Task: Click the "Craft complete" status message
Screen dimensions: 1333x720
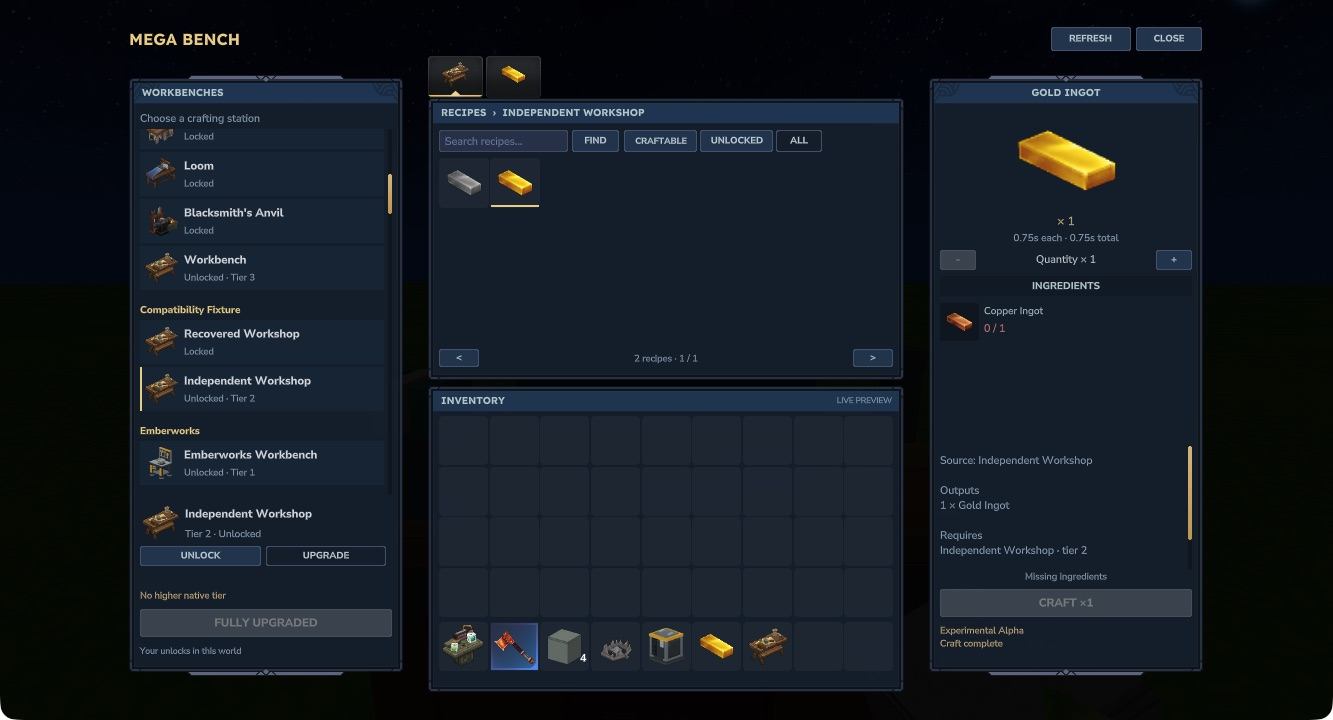Action: 972,643
